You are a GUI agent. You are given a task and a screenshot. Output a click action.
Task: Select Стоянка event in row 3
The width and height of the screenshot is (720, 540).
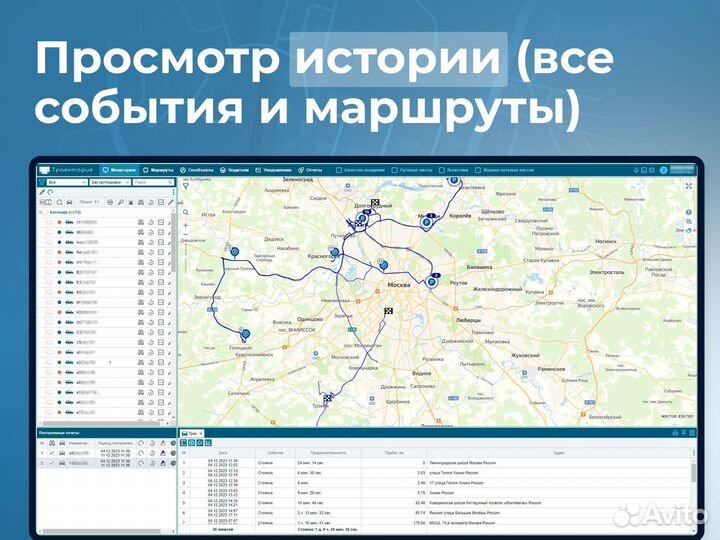[265, 483]
